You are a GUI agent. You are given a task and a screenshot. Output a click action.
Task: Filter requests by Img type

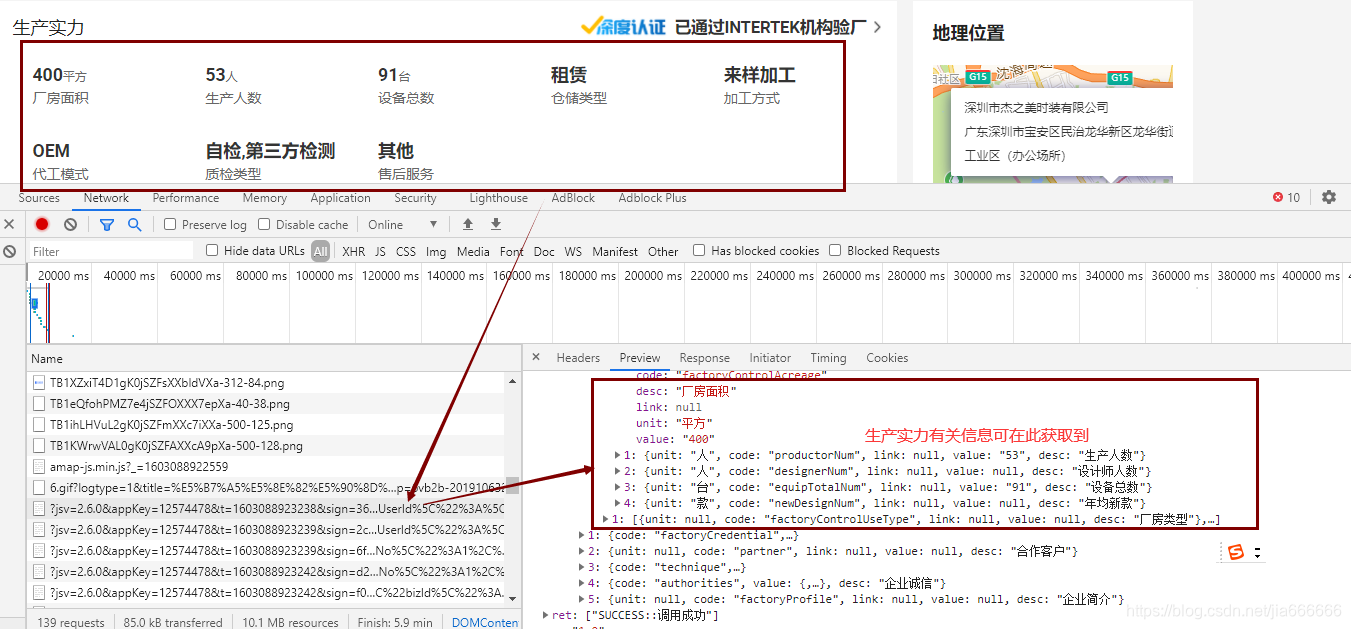[x=436, y=252]
